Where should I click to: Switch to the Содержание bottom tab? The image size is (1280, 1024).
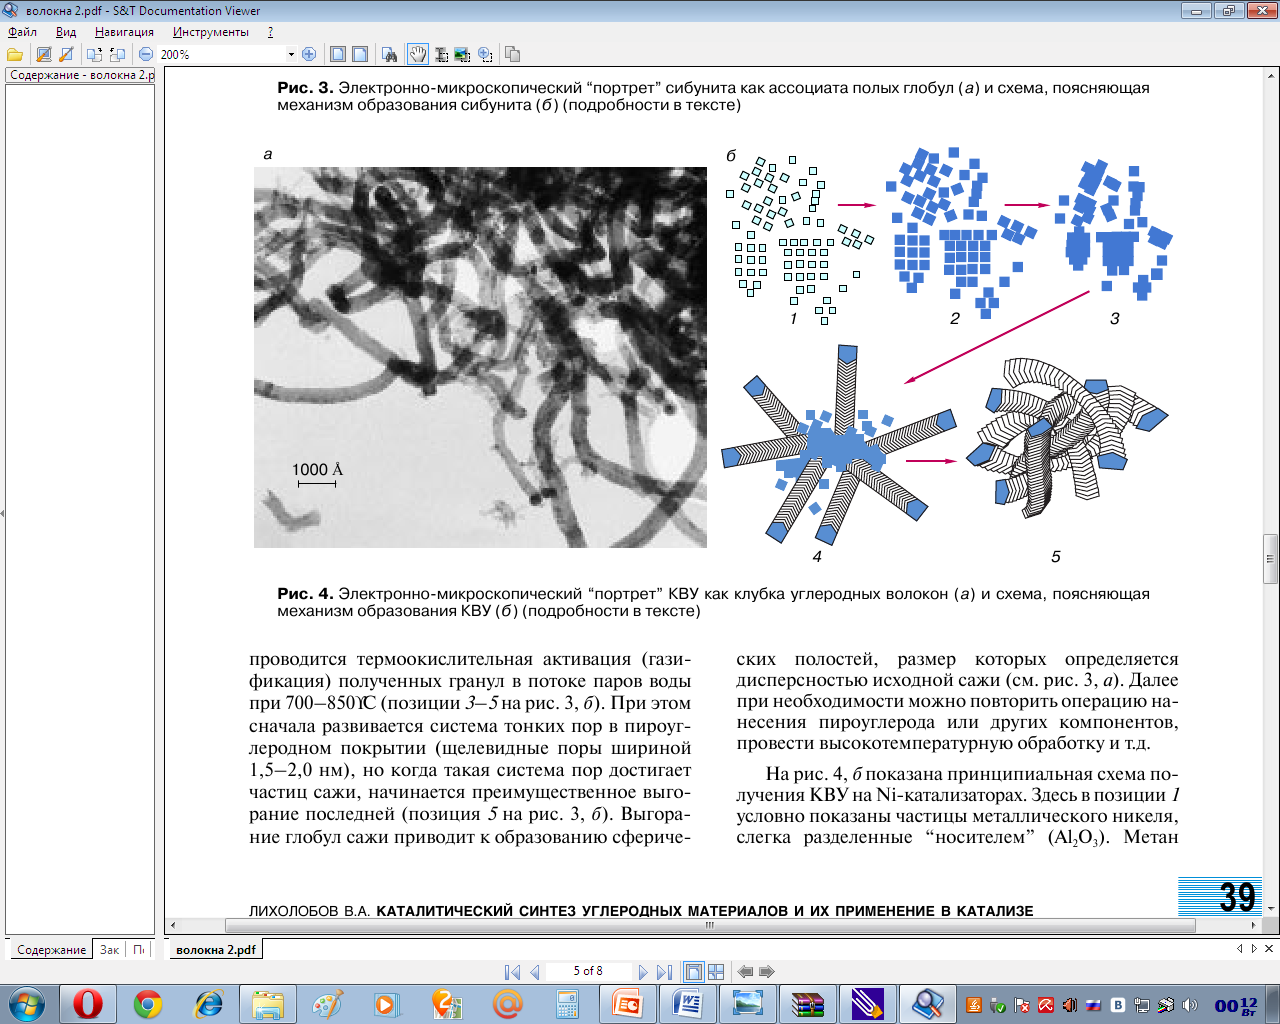pos(51,949)
